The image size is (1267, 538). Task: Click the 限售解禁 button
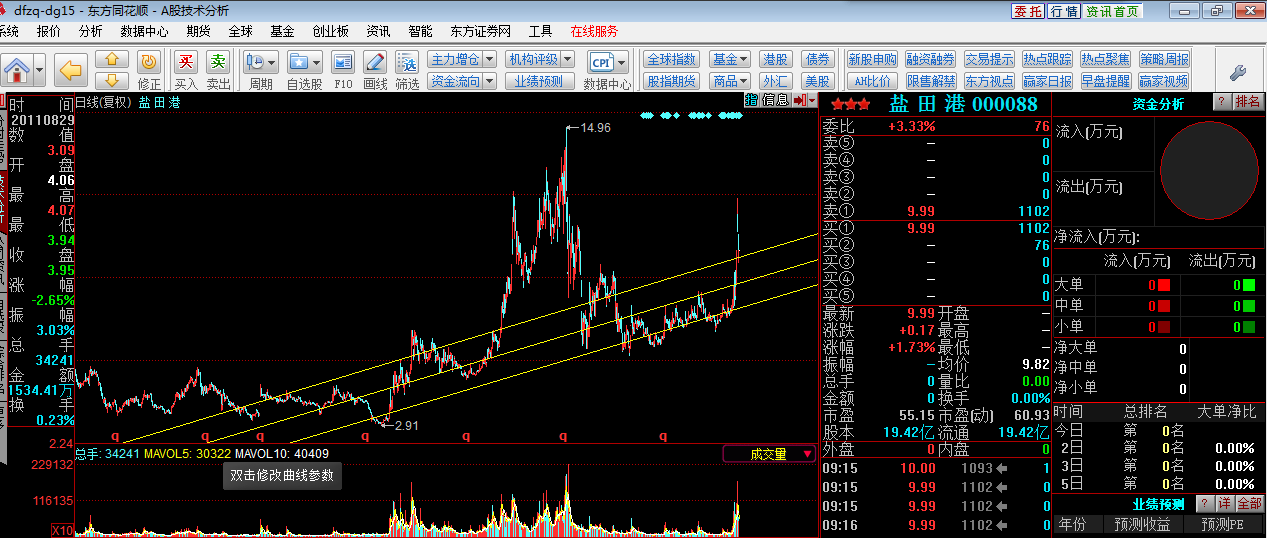(x=931, y=81)
